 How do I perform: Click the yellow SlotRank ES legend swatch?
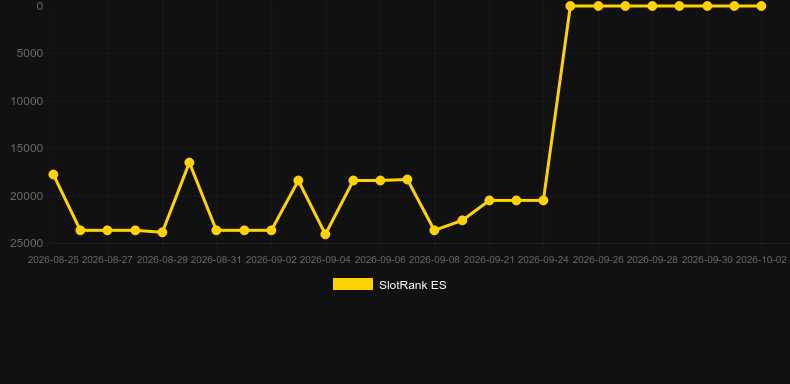tap(353, 284)
